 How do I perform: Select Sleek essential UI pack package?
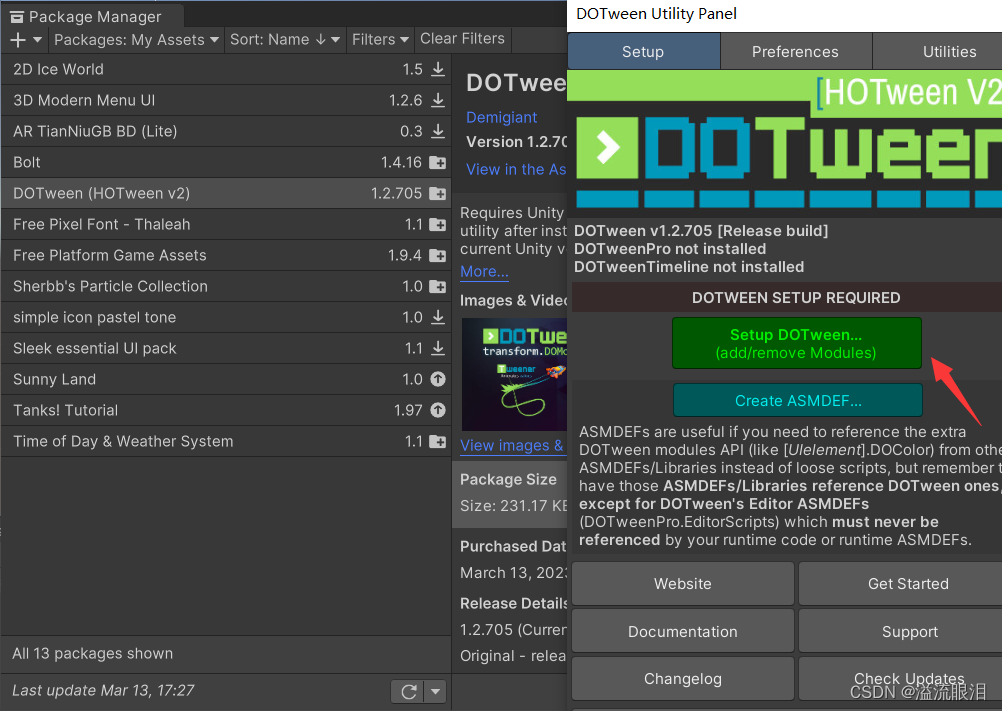[x=226, y=348]
